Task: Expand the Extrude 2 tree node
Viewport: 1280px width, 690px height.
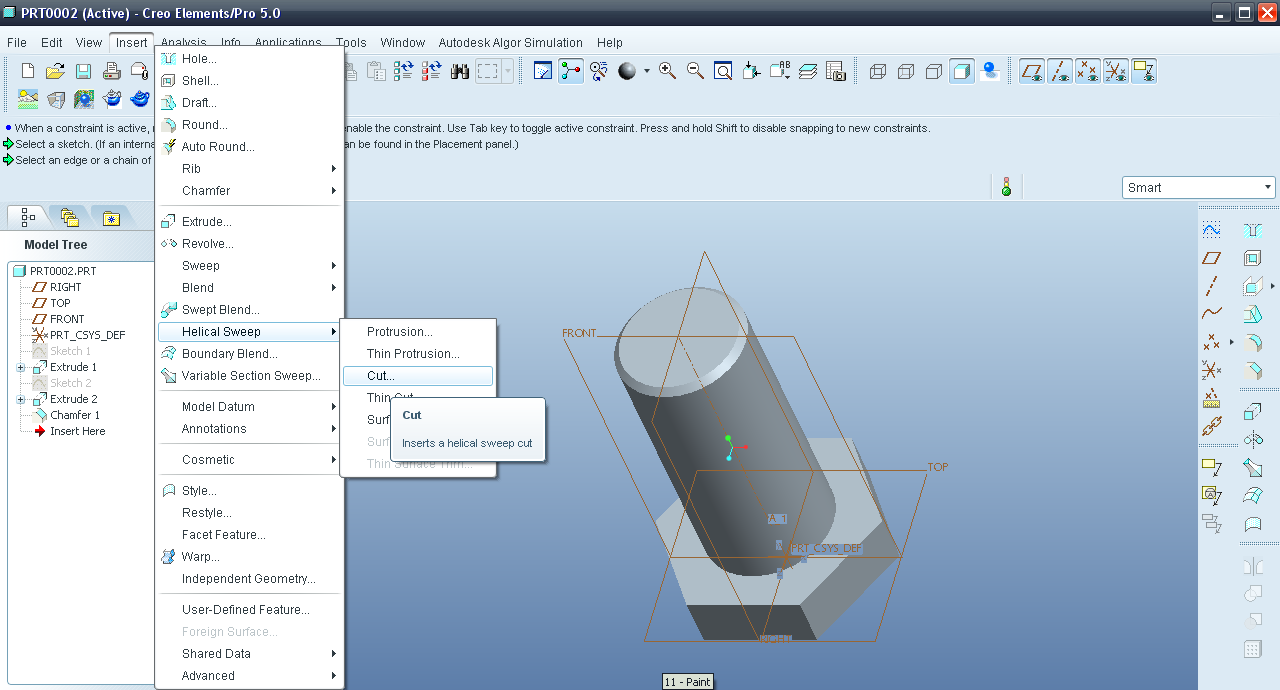Action: point(21,399)
